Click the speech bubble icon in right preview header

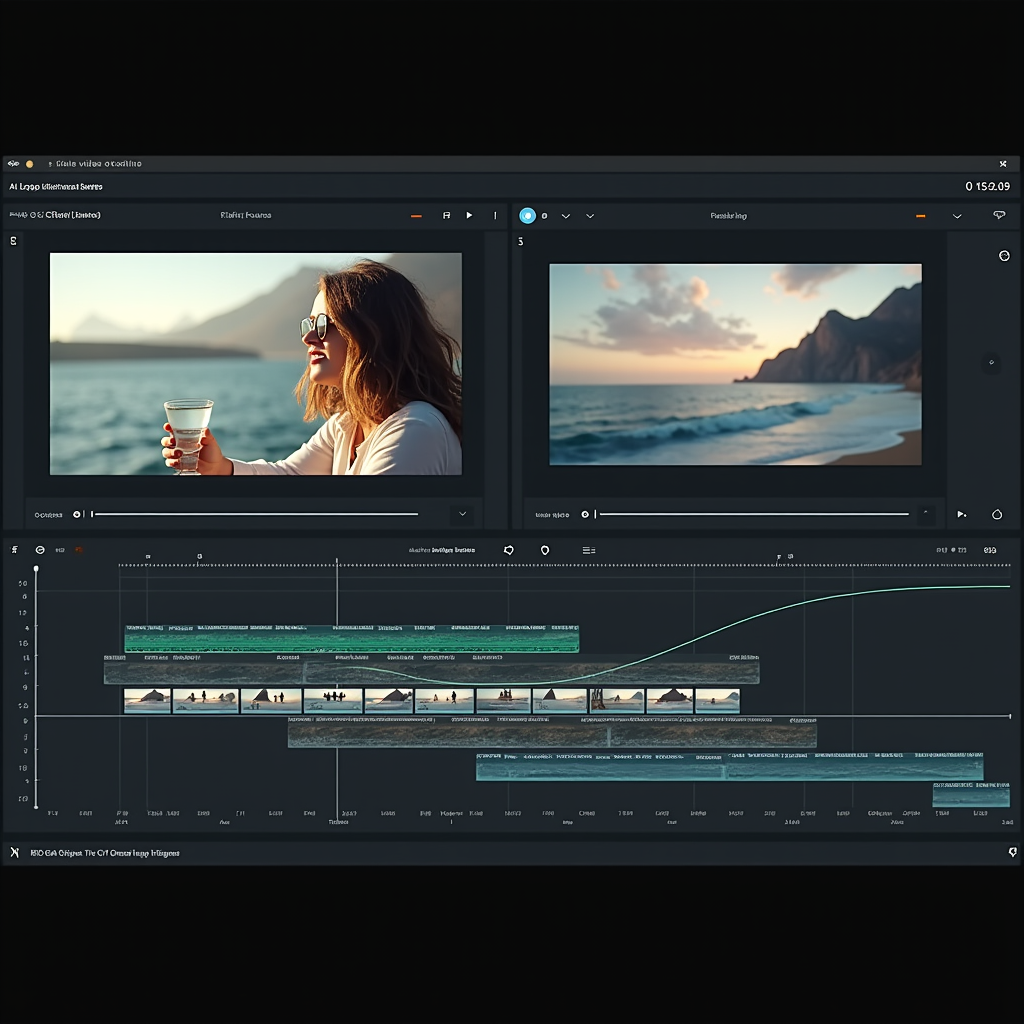pos(998,215)
